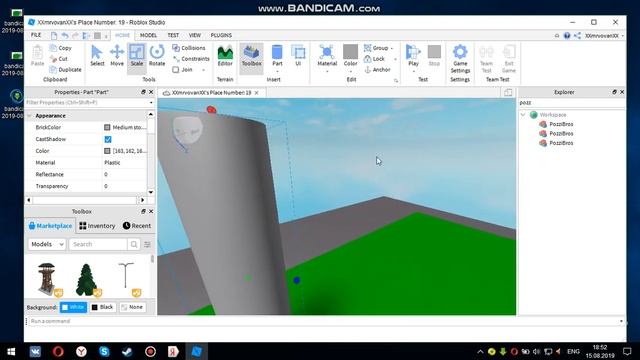Open the Color dropdown arrow
Image resolution: width=640 pixels, height=360 pixels.
(350, 71)
